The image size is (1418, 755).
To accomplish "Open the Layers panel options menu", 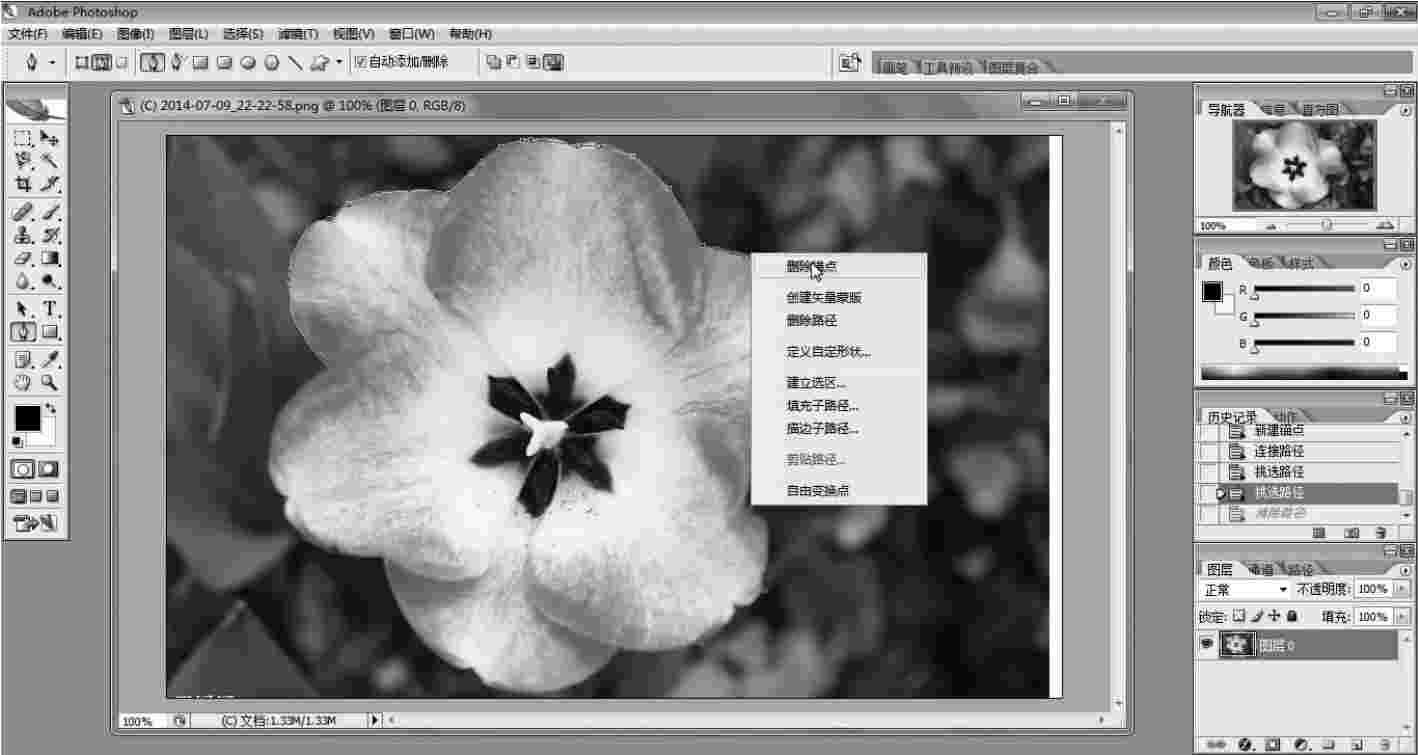I will [1407, 569].
